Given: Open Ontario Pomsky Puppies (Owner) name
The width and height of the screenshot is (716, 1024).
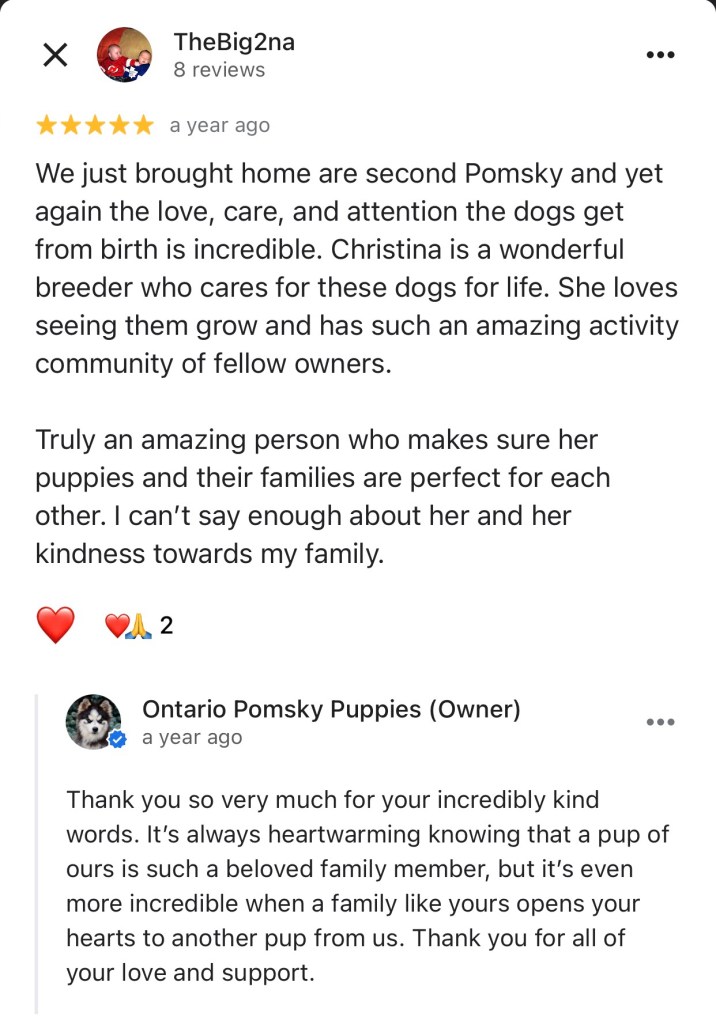Looking at the screenshot, I should click(x=331, y=709).
